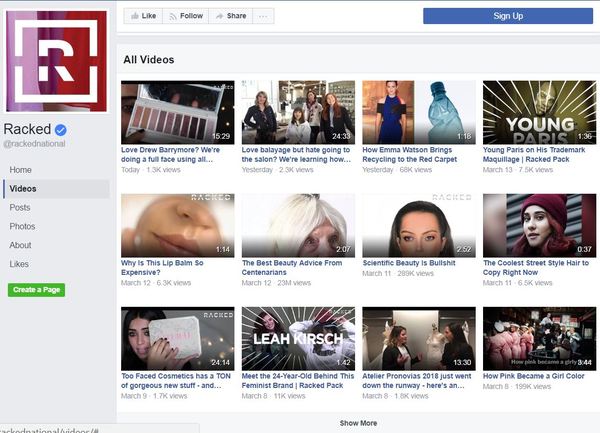The image size is (600, 433).
Task: Click the 'Yesterday · 68K views' text
Action: point(397,170)
